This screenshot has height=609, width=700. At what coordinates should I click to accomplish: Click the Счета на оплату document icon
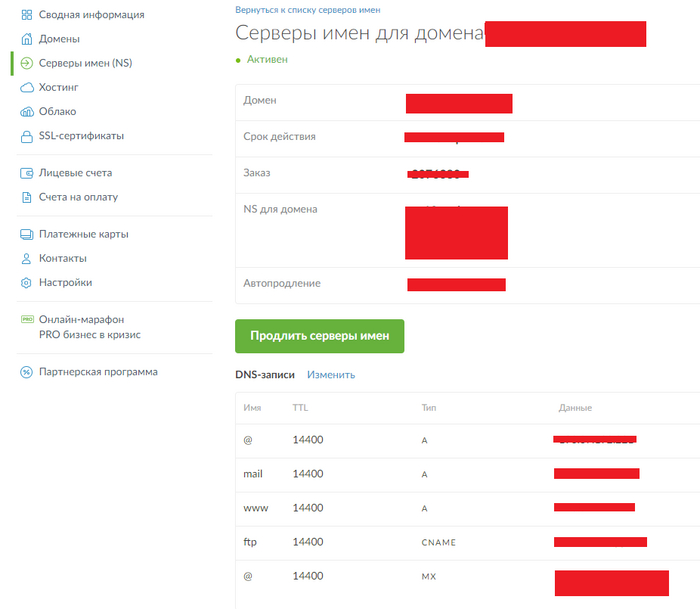click(x=27, y=197)
